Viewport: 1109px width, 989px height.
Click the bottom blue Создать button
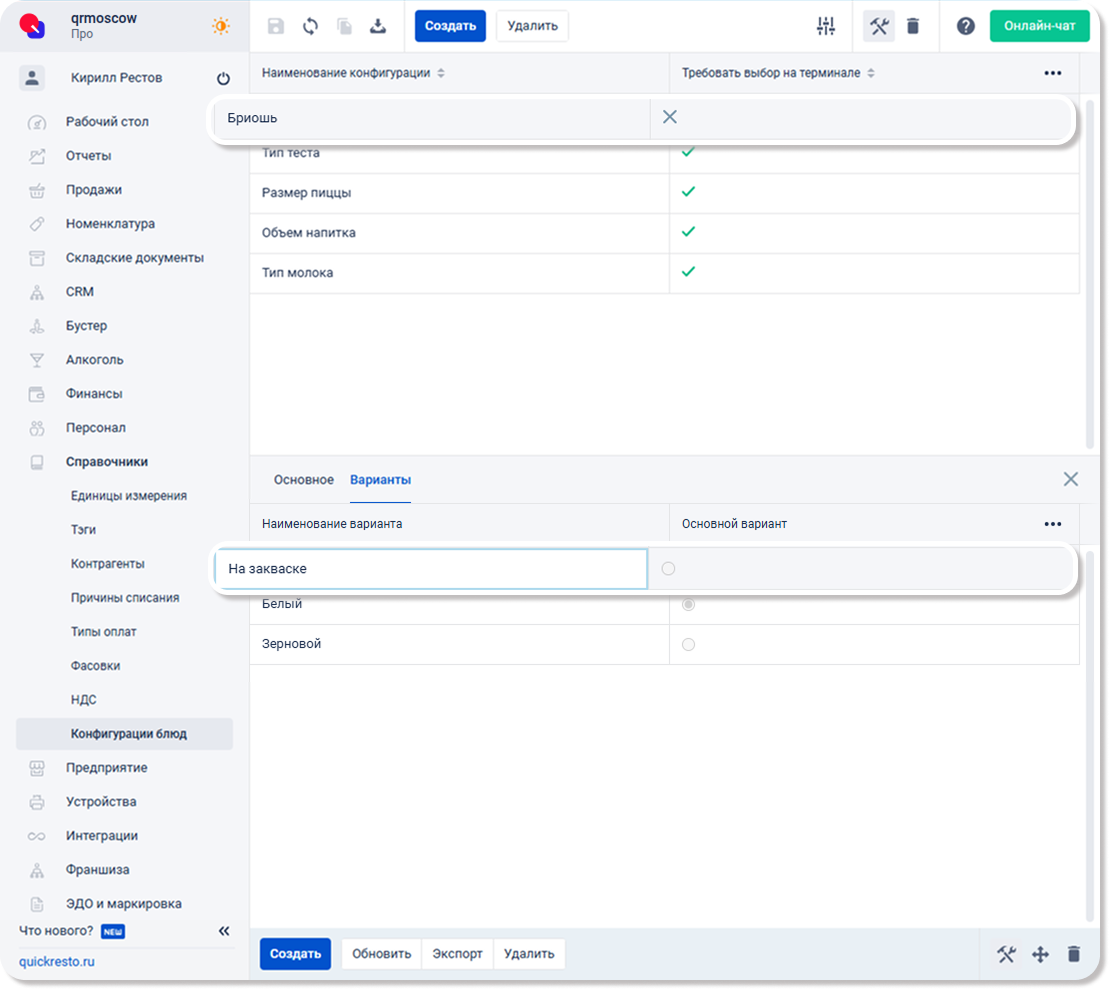click(295, 954)
